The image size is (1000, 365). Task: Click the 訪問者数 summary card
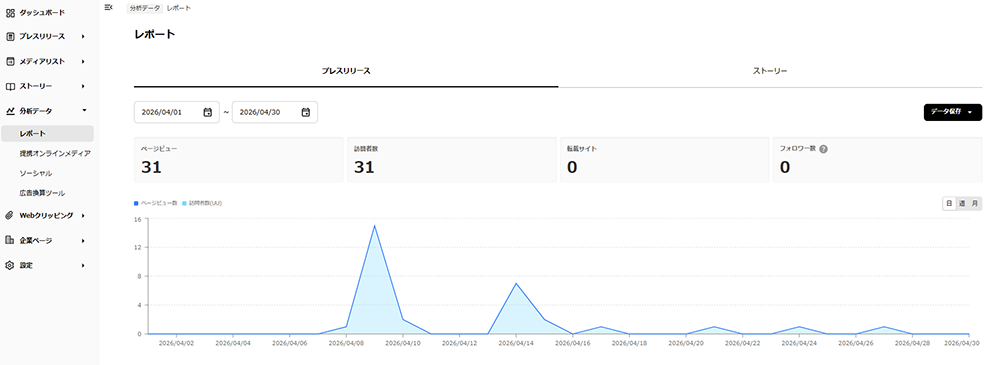(x=452, y=160)
